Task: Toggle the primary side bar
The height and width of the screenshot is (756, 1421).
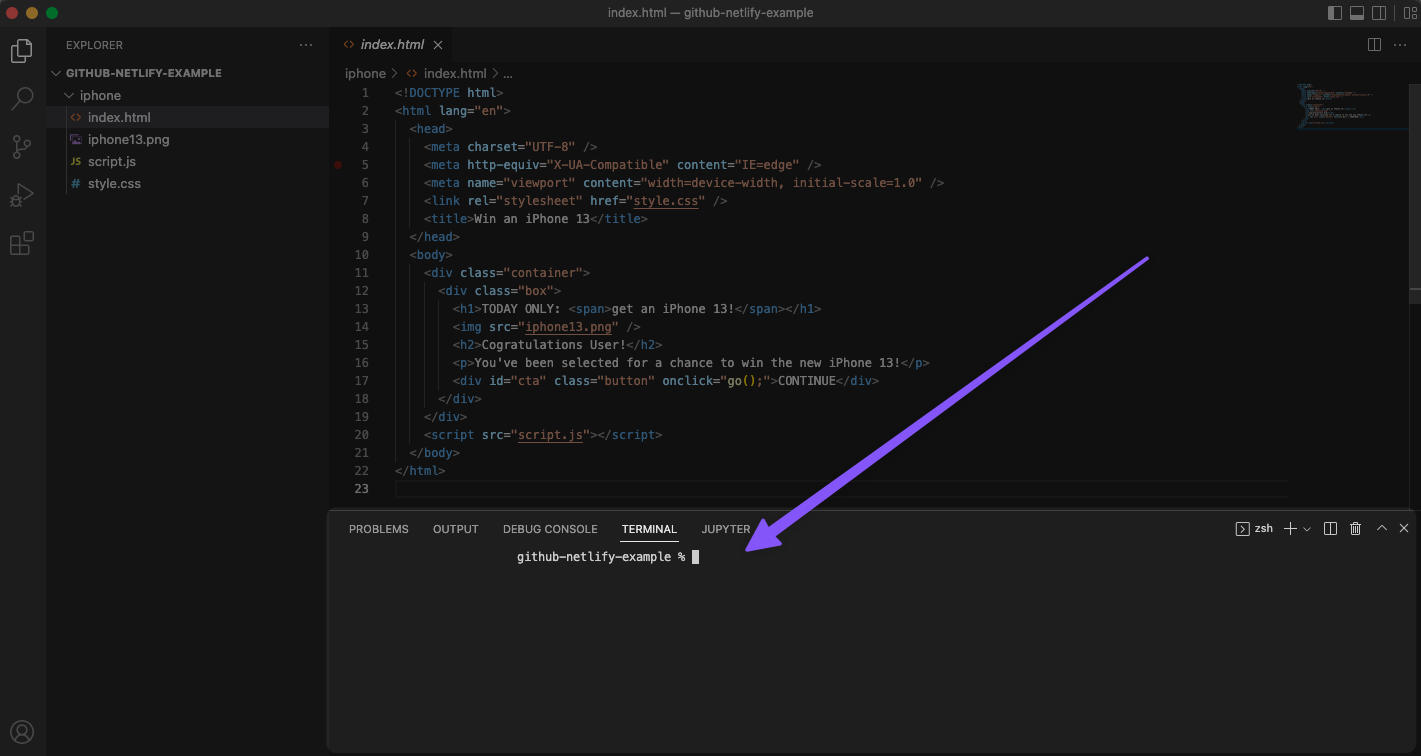Action: [1335, 13]
